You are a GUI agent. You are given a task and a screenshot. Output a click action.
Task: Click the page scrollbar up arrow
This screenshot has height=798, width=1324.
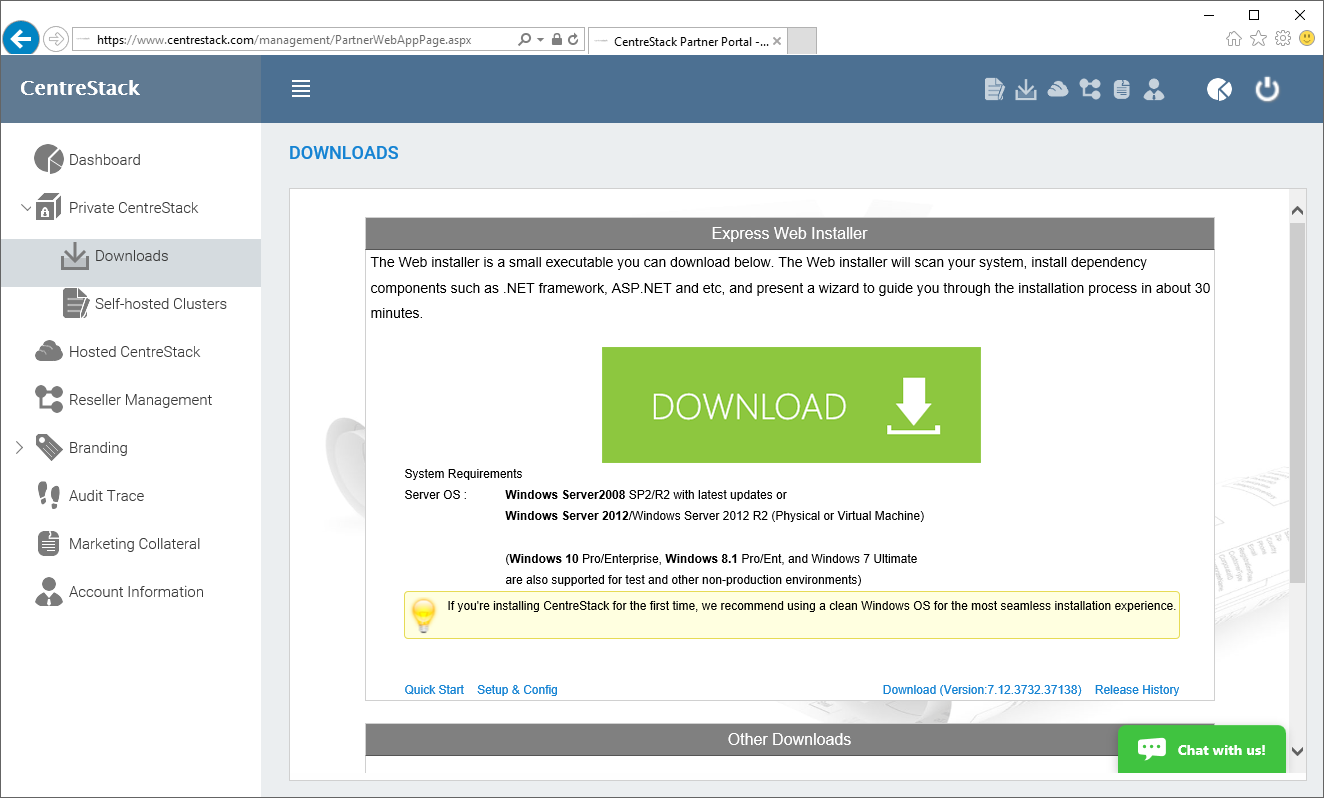1297,210
